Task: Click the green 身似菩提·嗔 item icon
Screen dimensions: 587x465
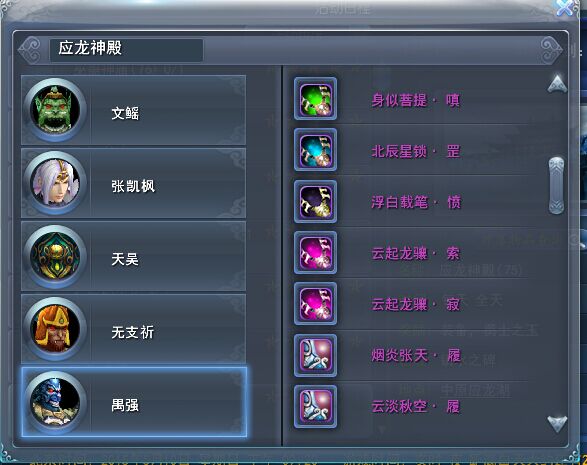Action: coord(315,99)
